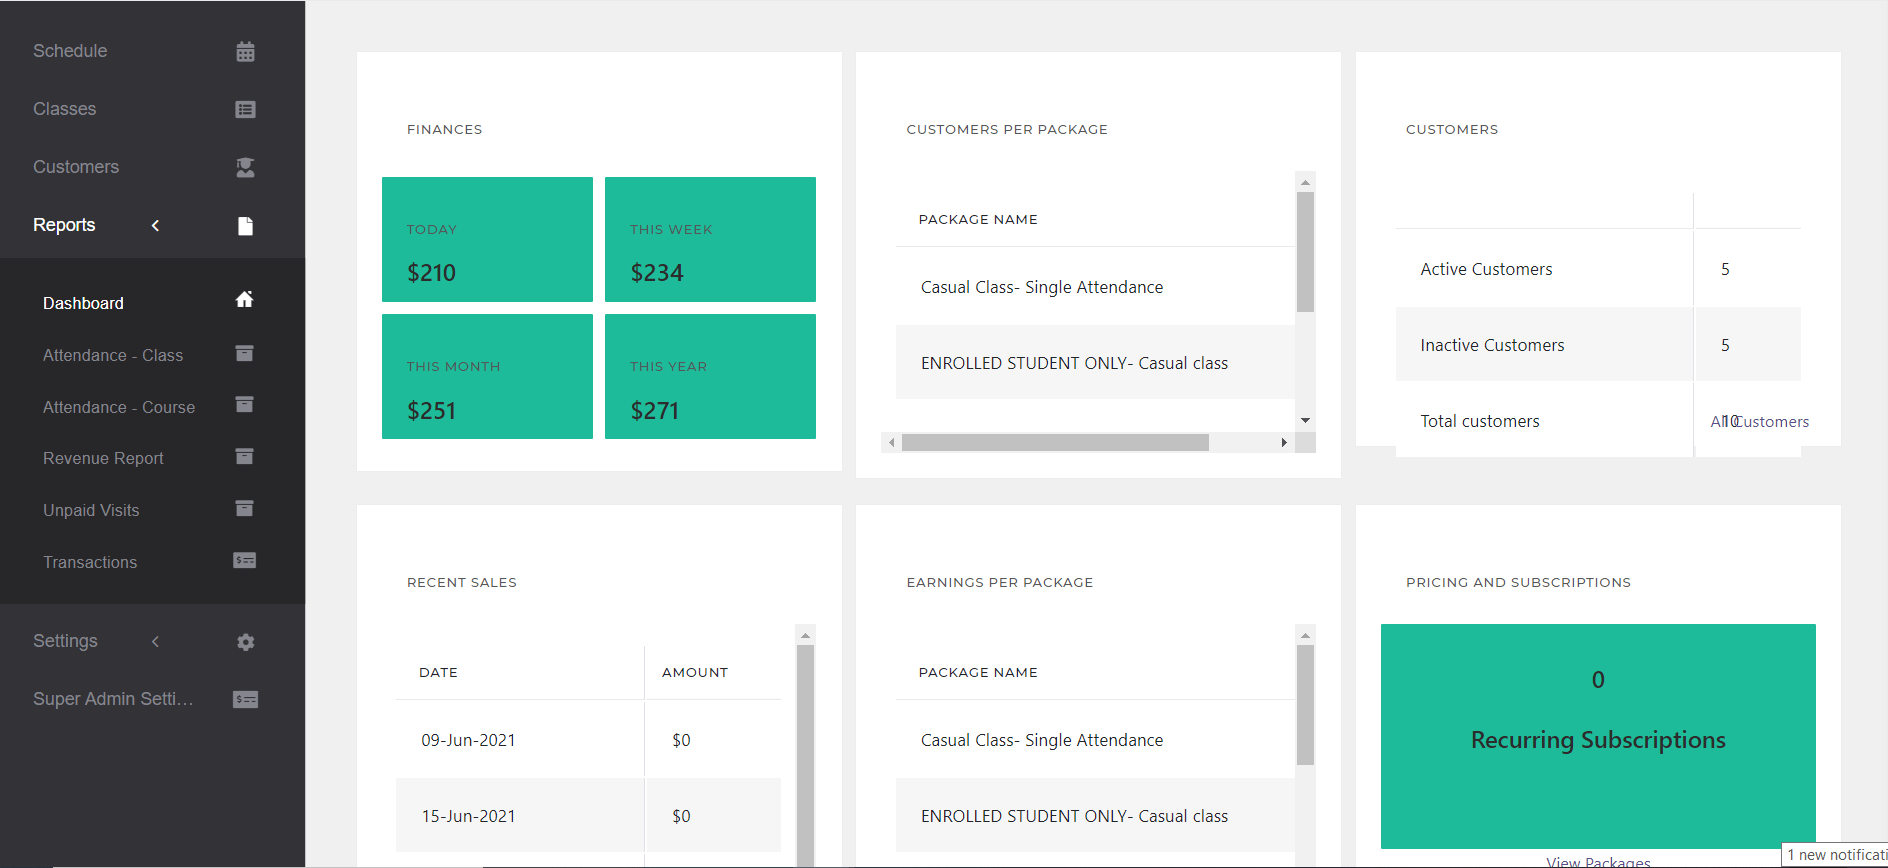1888x868 pixels.
Task: Click the View Packages link
Action: tap(1597, 861)
